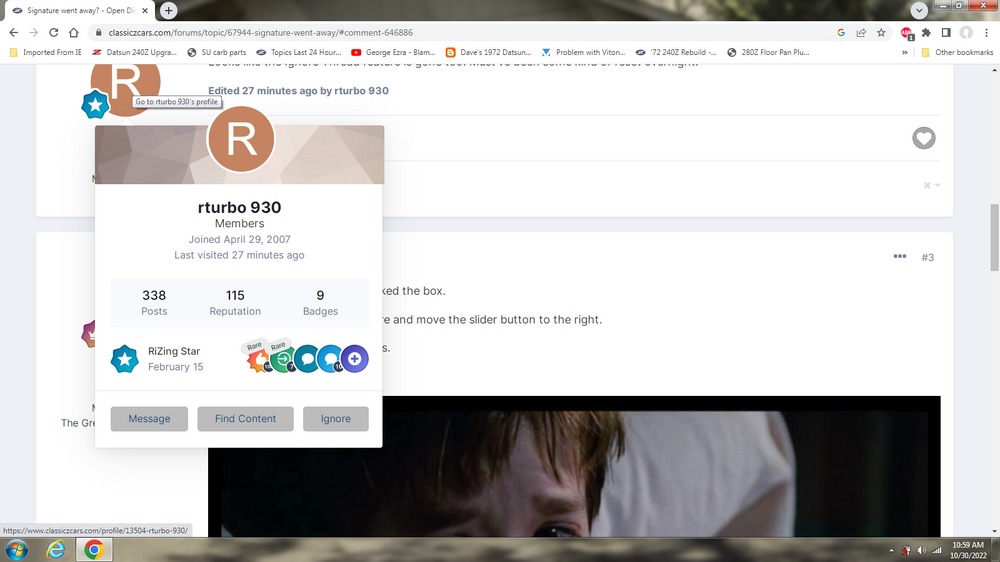This screenshot has width=1000, height=562.
Task: Open the three-dots options on post #3
Action: (899, 256)
